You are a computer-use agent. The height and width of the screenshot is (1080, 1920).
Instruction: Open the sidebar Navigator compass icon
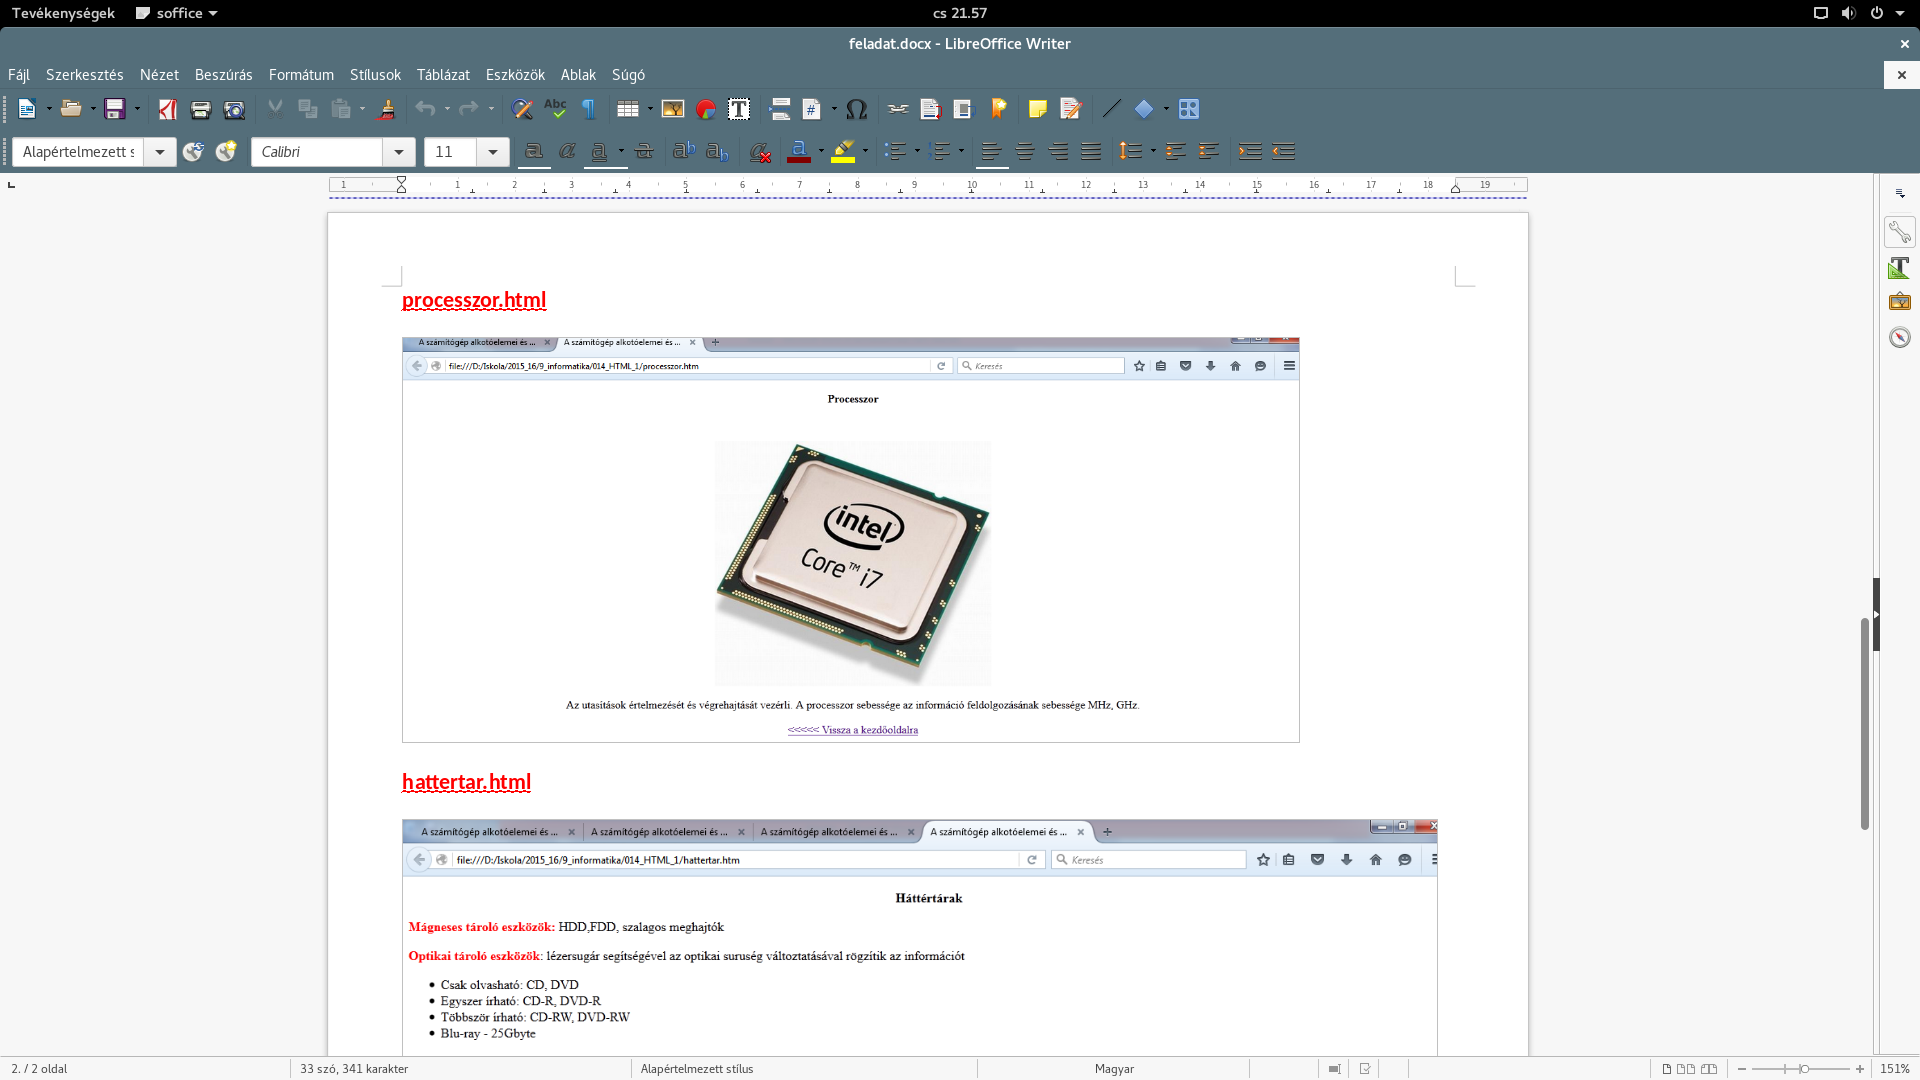1900,337
